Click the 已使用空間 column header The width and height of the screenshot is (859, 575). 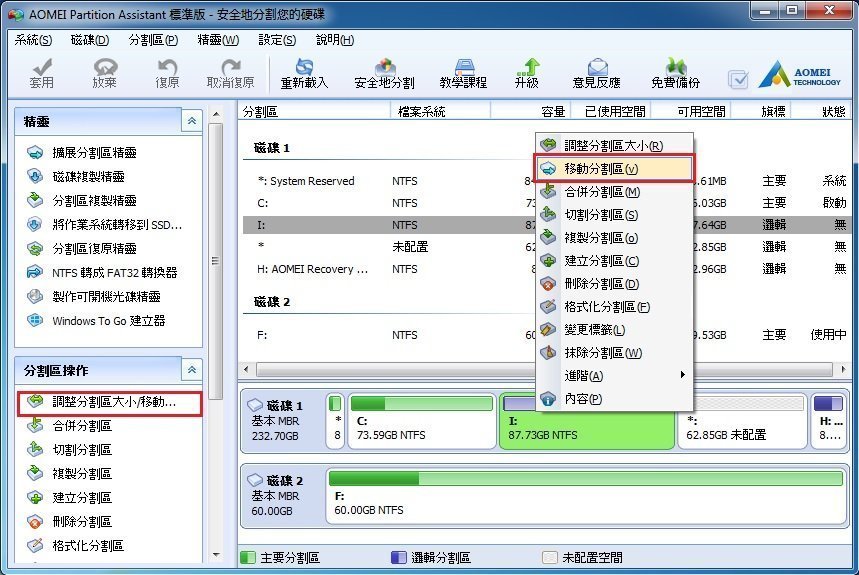click(x=610, y=112)
